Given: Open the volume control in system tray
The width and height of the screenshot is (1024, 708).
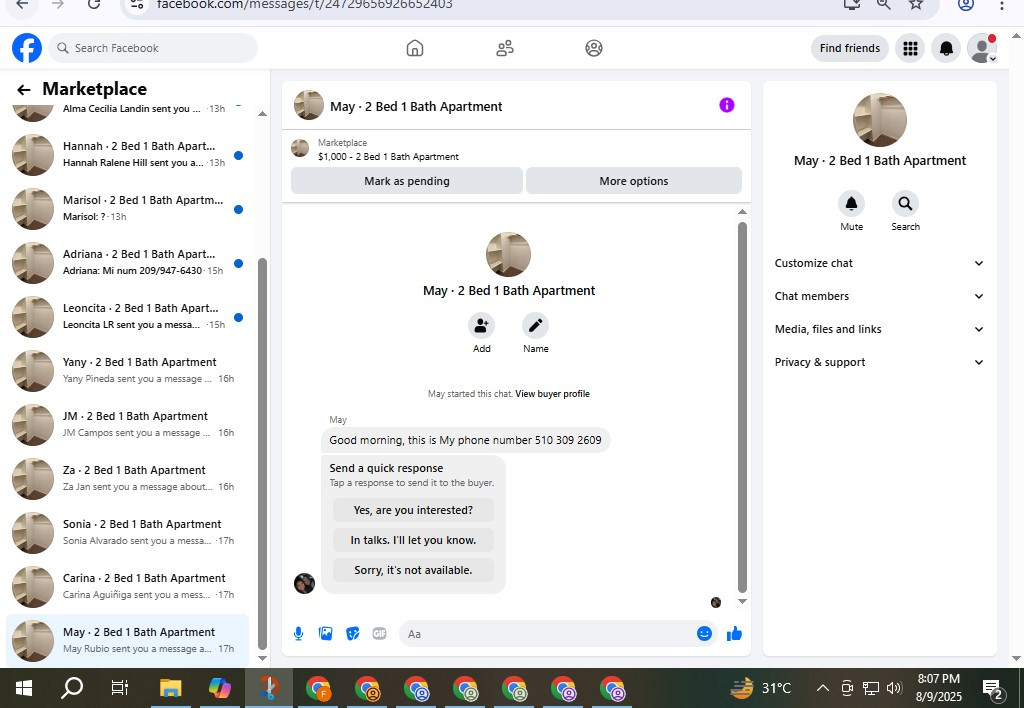Looking at the screenshot, I should point(894,688).
